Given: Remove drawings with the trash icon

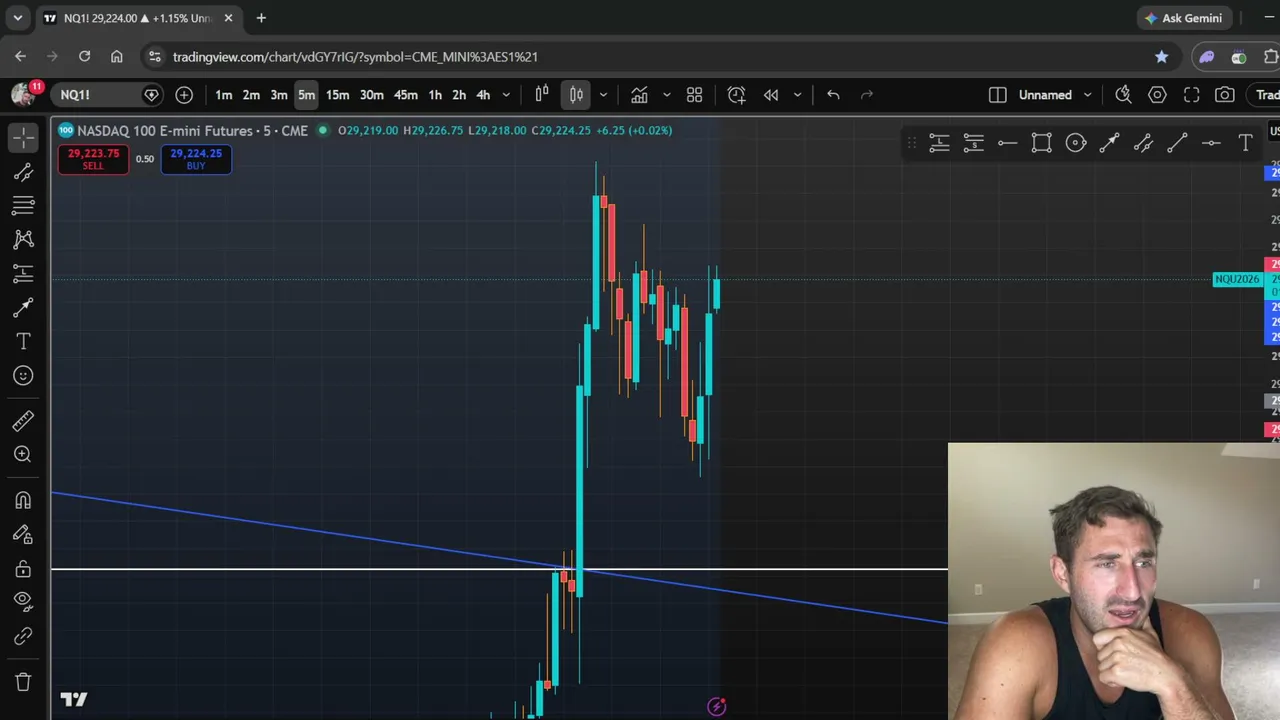Looking at the screenshot, I should click(23, 682).
